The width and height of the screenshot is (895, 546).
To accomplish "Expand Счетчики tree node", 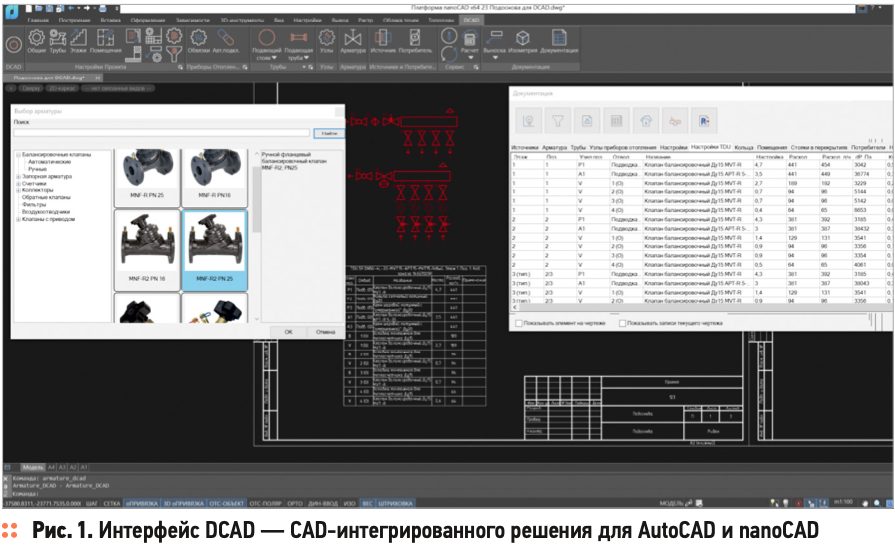I will point(18,184).
